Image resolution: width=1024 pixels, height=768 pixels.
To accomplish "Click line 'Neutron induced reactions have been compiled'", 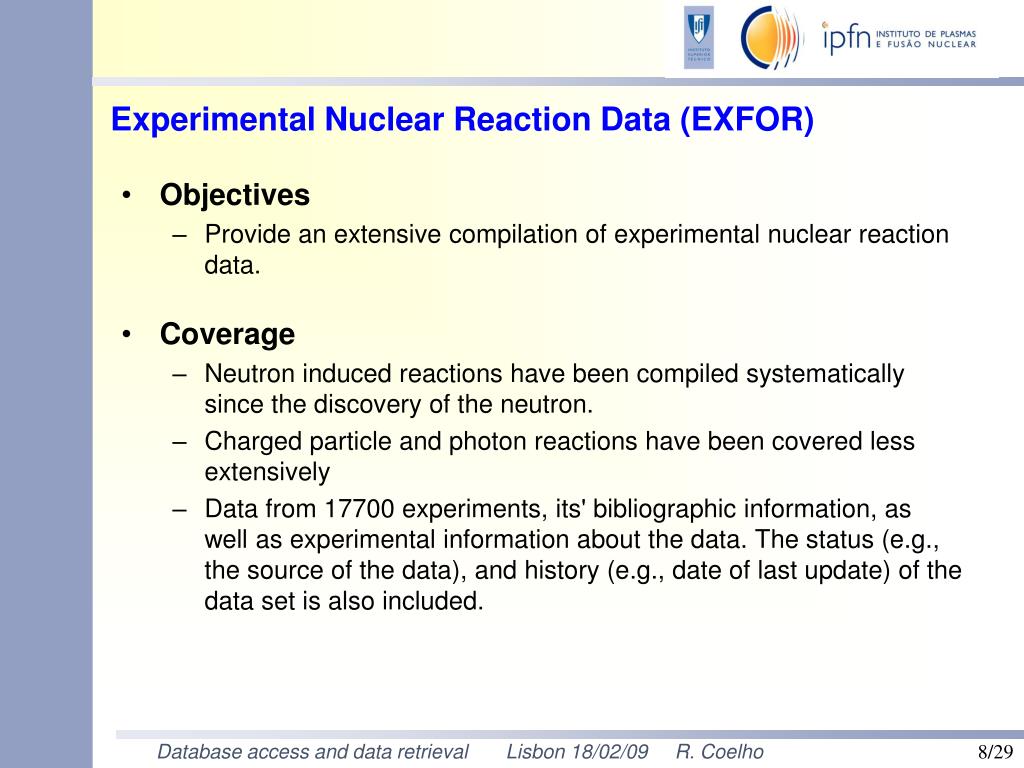I will (554, 374).
